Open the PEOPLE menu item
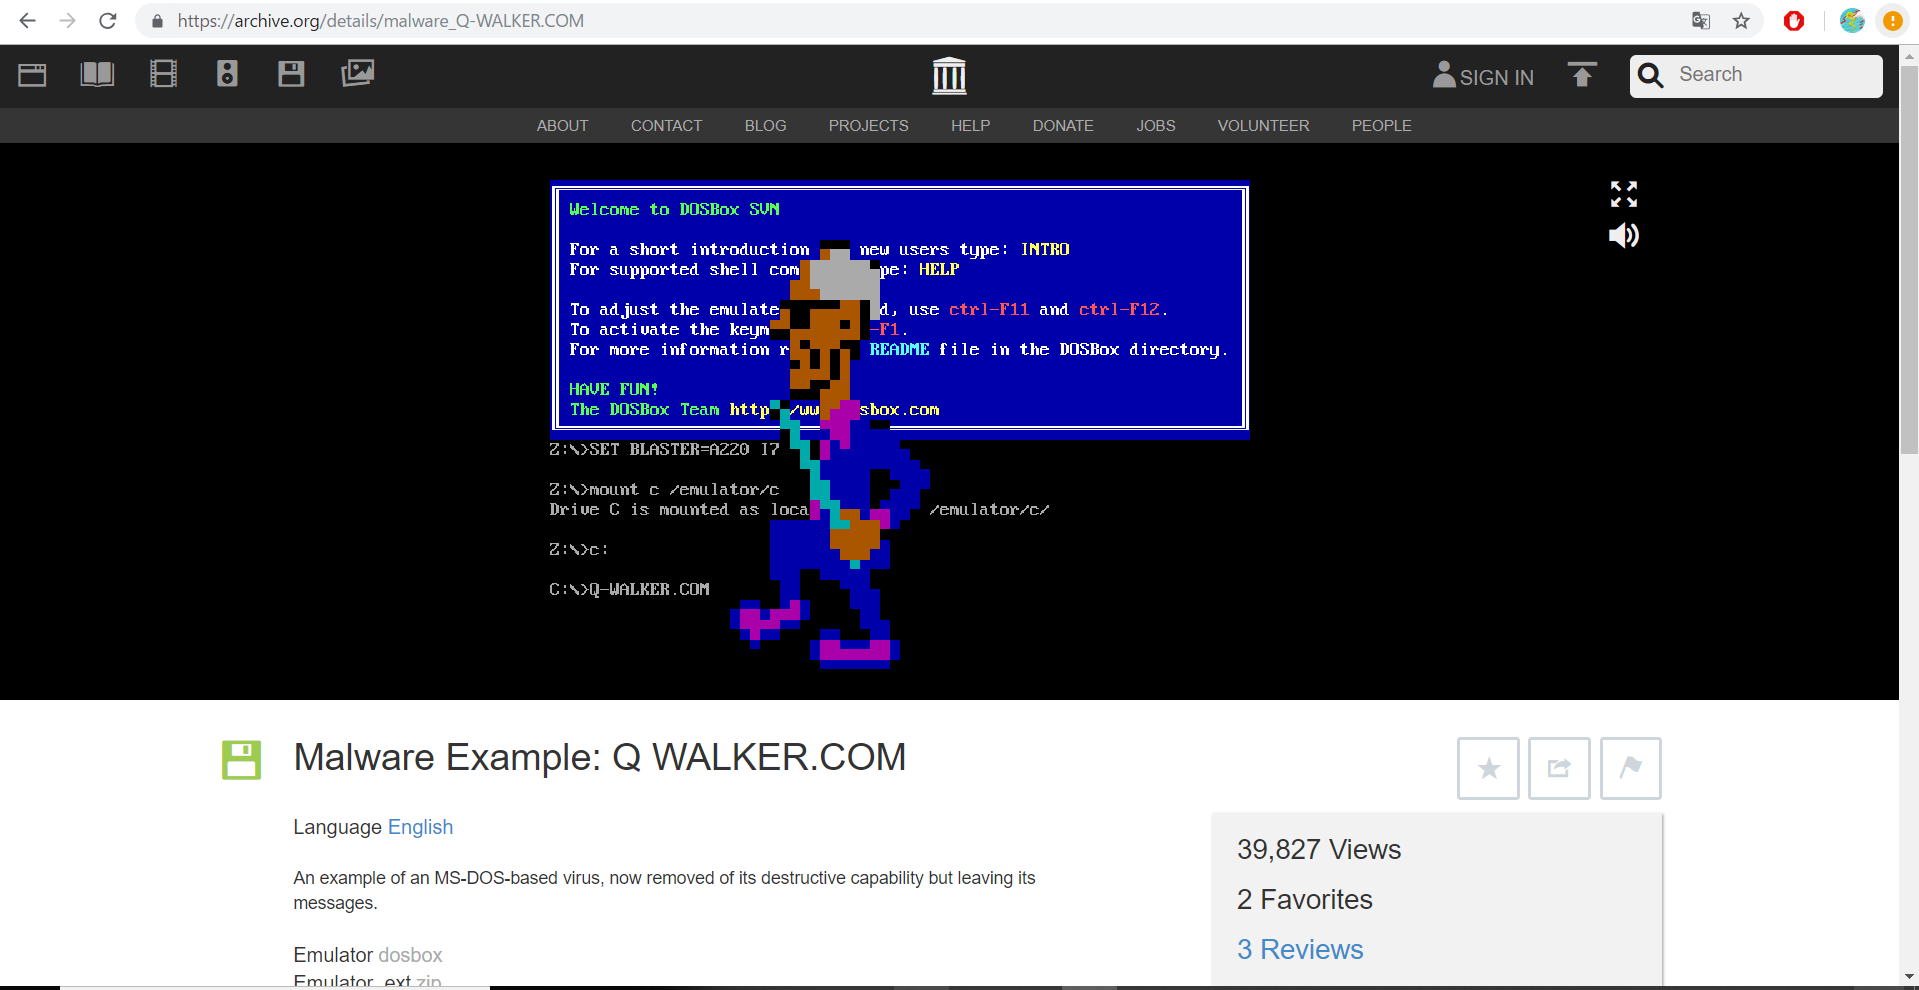The image size is (1919, 990). click(x=1381, y=126)
